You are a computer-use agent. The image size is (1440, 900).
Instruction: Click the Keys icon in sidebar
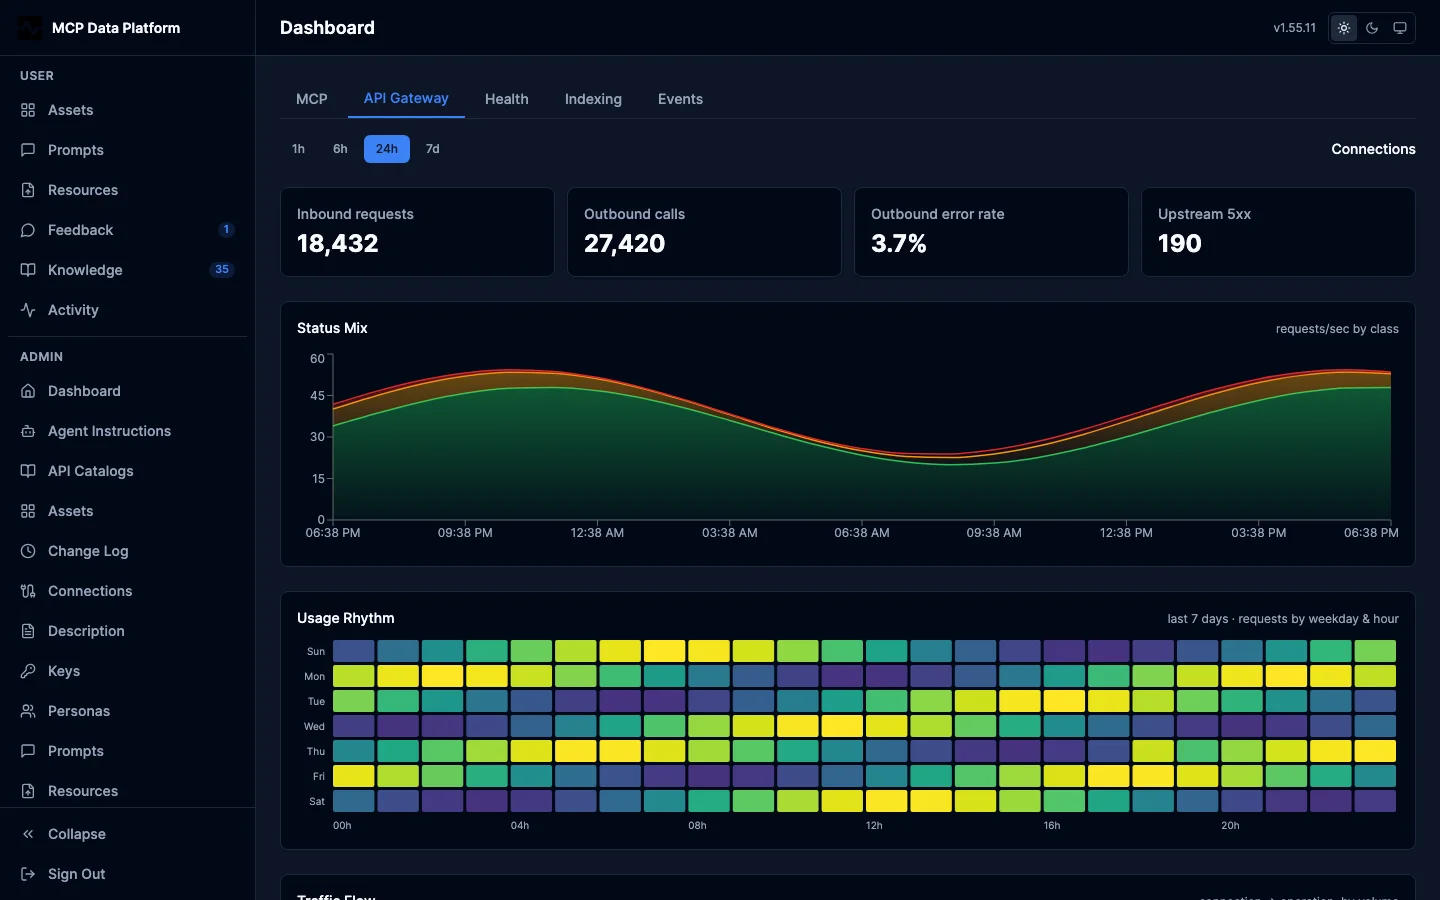coord(28,671)
